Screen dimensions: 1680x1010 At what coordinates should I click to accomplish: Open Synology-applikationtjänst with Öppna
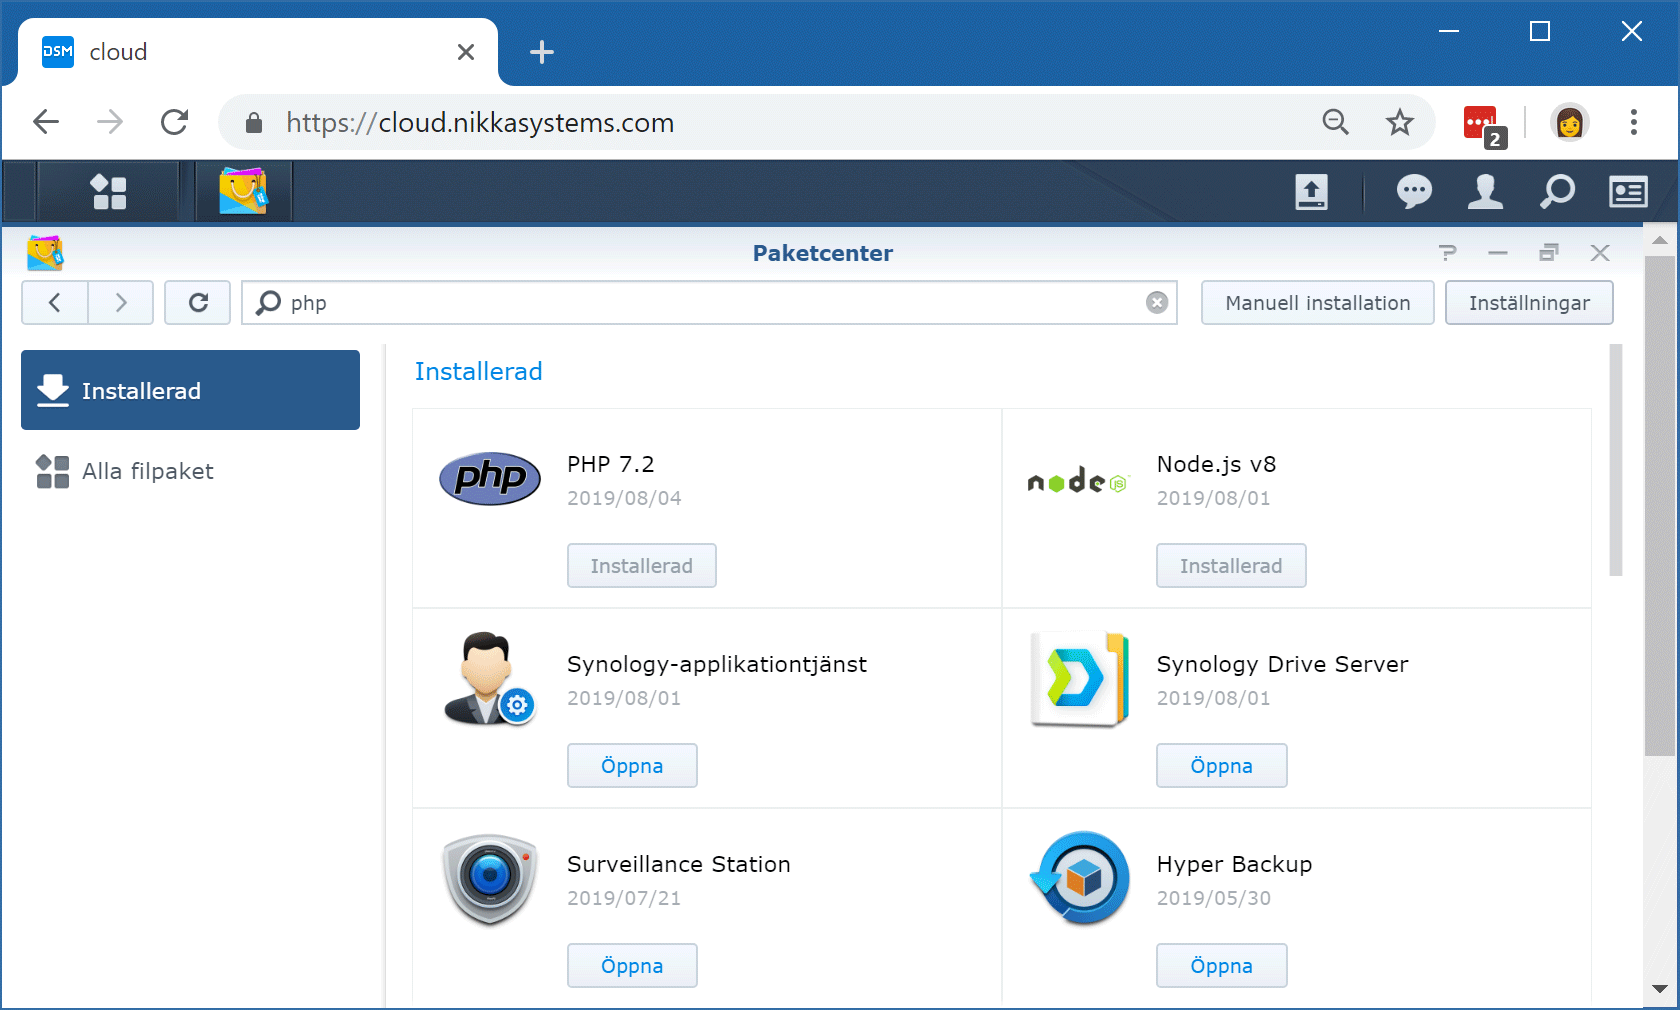[x=632, y=766]
